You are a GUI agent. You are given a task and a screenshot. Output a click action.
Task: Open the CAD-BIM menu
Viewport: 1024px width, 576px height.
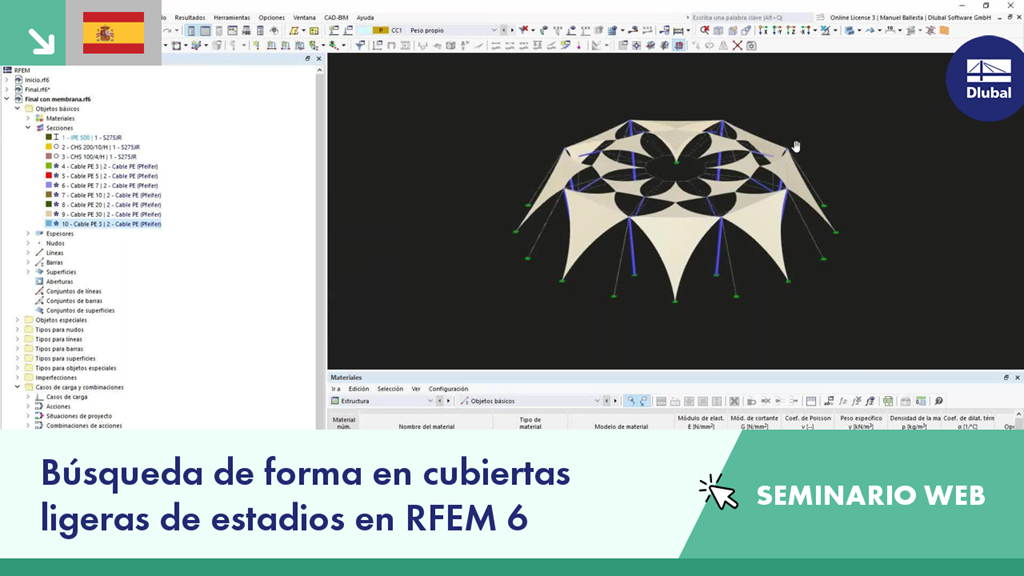pyautogui.click(x=336, y=18)
